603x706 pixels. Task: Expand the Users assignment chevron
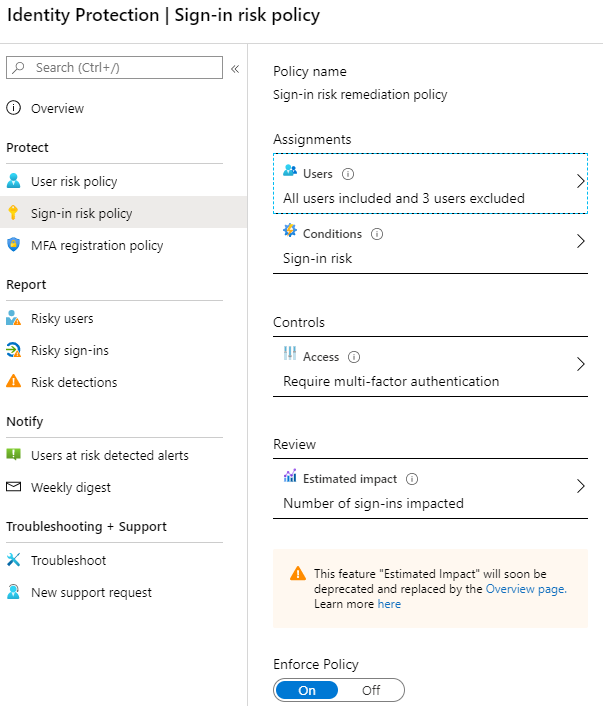(x=580, y=181)
